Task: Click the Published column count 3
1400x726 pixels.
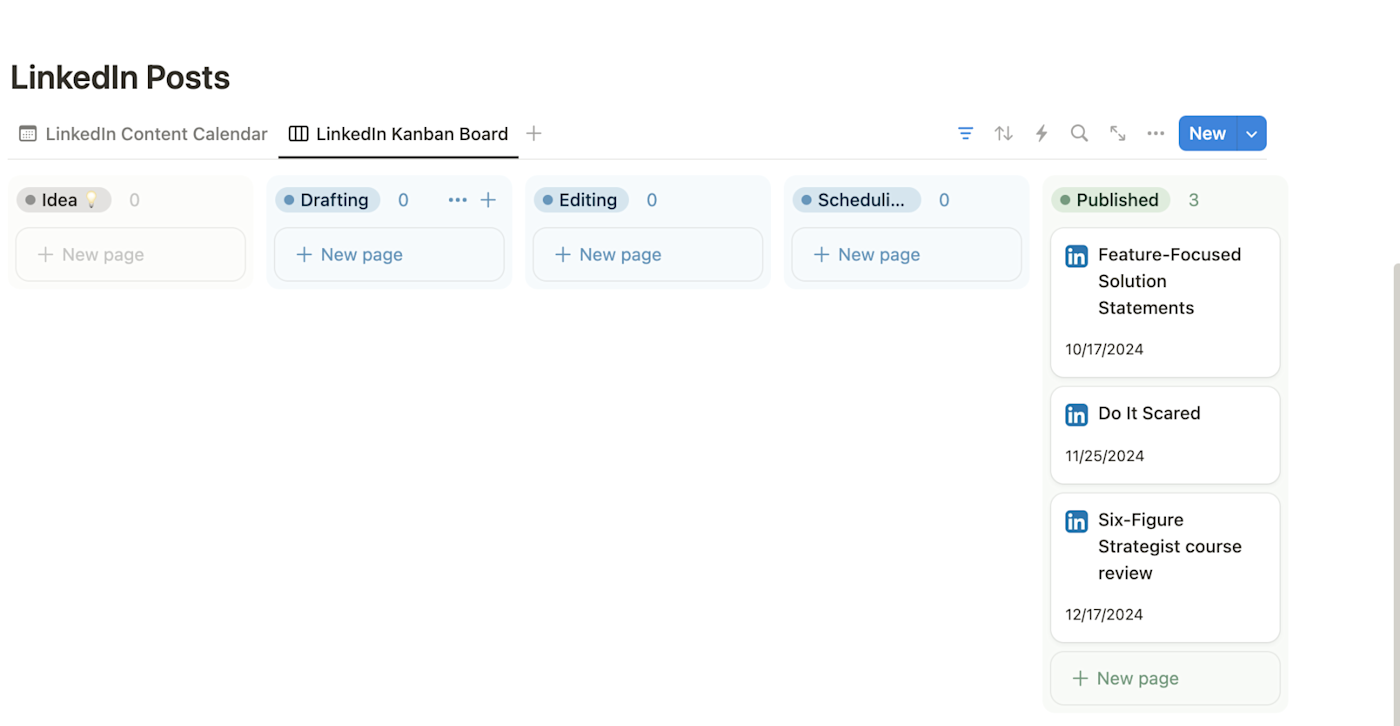Action: (1193, 200)
